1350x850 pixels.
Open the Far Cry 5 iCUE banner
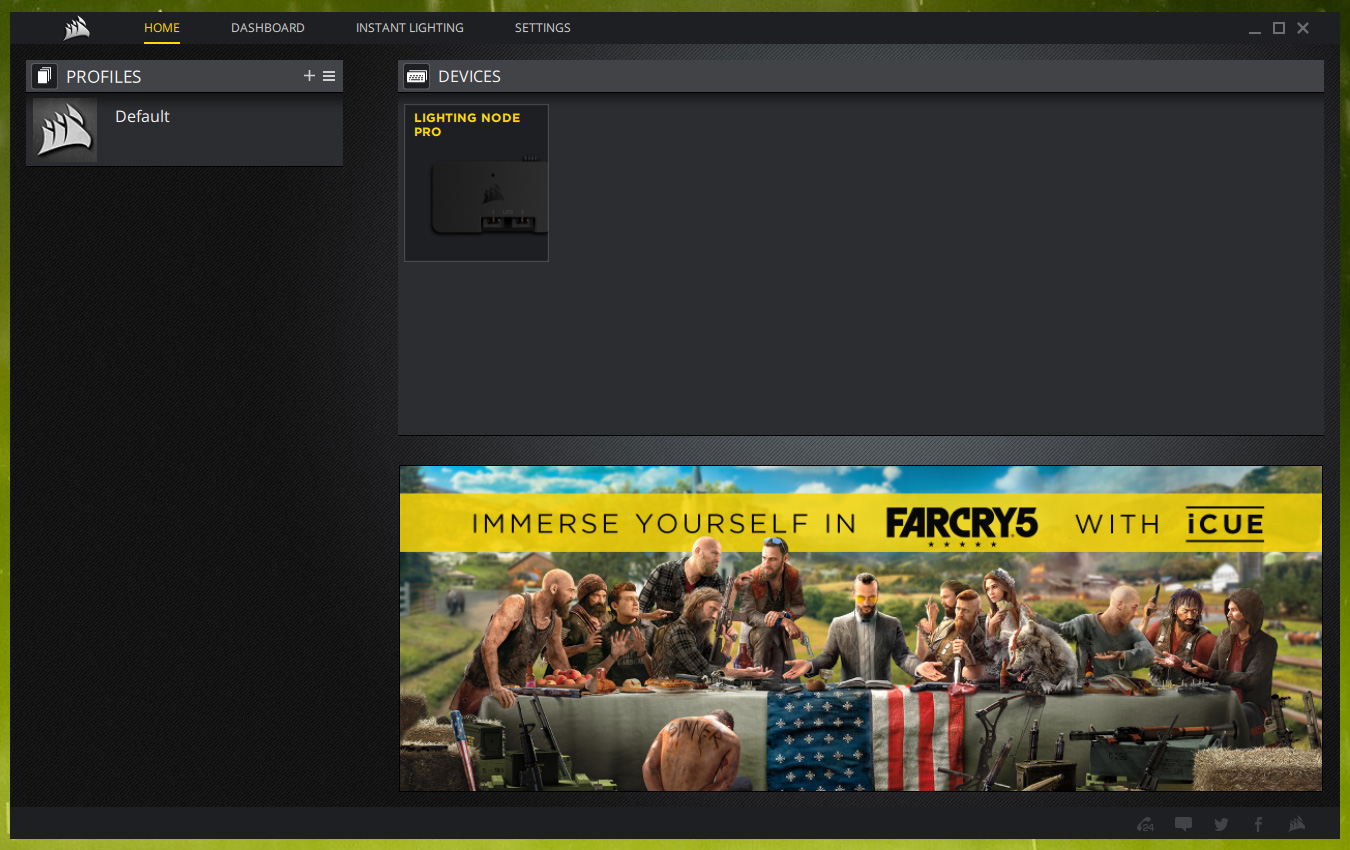click(860, 628)
